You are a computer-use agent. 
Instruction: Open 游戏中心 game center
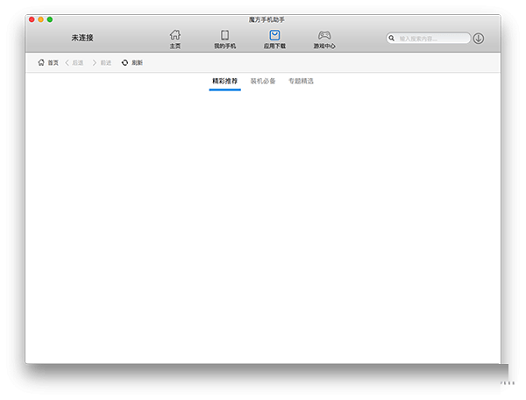(x=324, y=39)
